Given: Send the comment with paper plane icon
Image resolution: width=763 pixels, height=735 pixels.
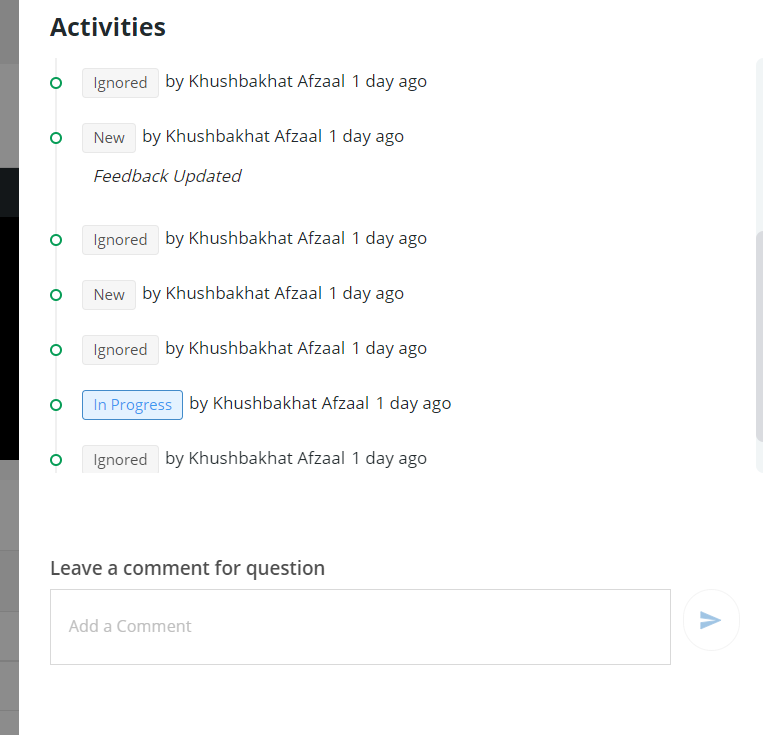Looking at the screenshot, I should [x=711, y=620].
